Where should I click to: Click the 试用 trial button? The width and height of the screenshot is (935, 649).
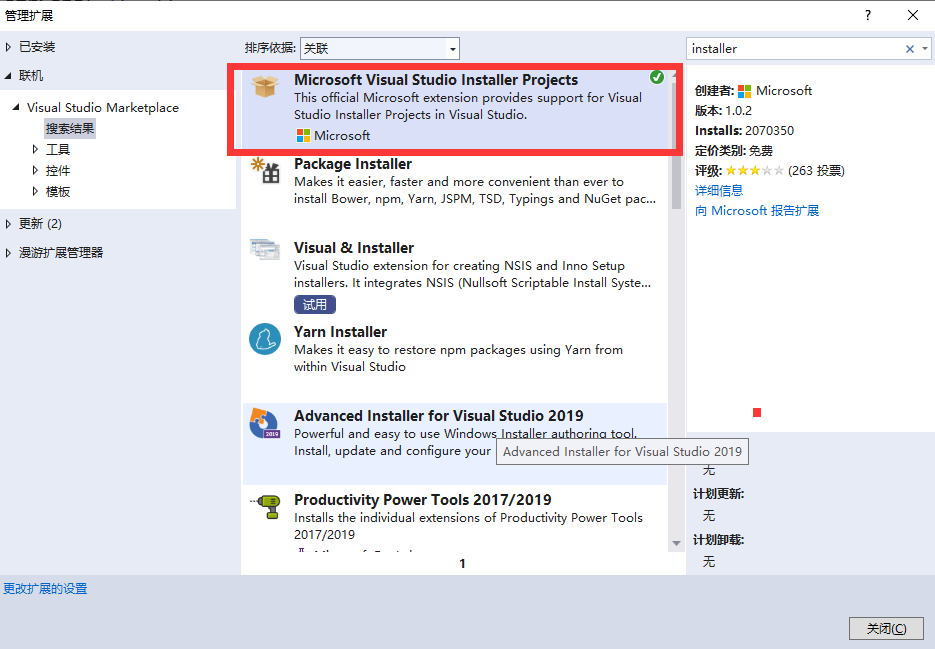point(315,304)
